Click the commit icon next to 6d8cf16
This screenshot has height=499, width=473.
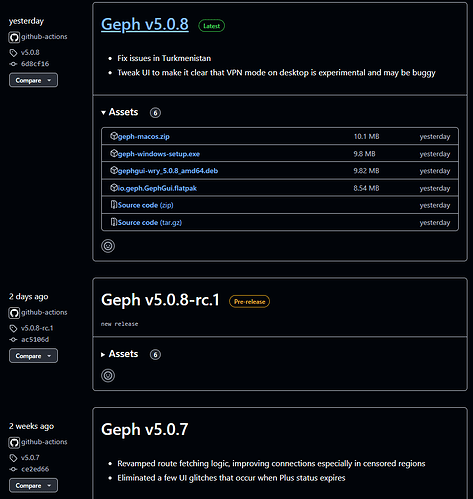click(x=13, y=64)
